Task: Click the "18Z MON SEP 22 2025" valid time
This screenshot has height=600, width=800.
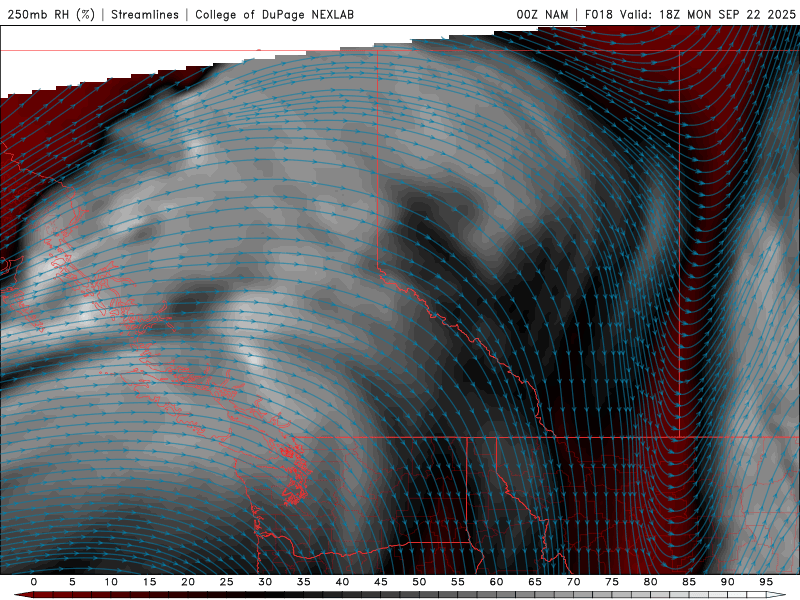Action: 727,15
